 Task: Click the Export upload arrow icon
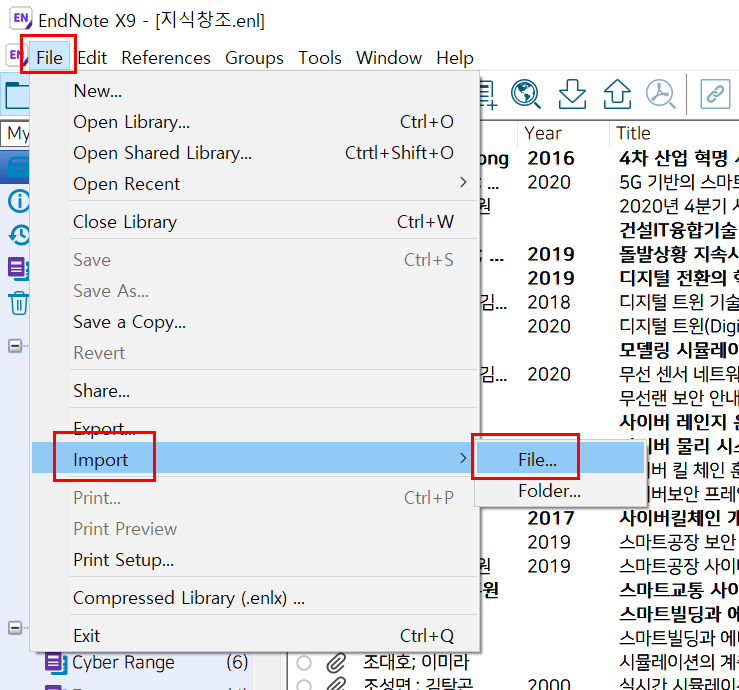point(617,94)
